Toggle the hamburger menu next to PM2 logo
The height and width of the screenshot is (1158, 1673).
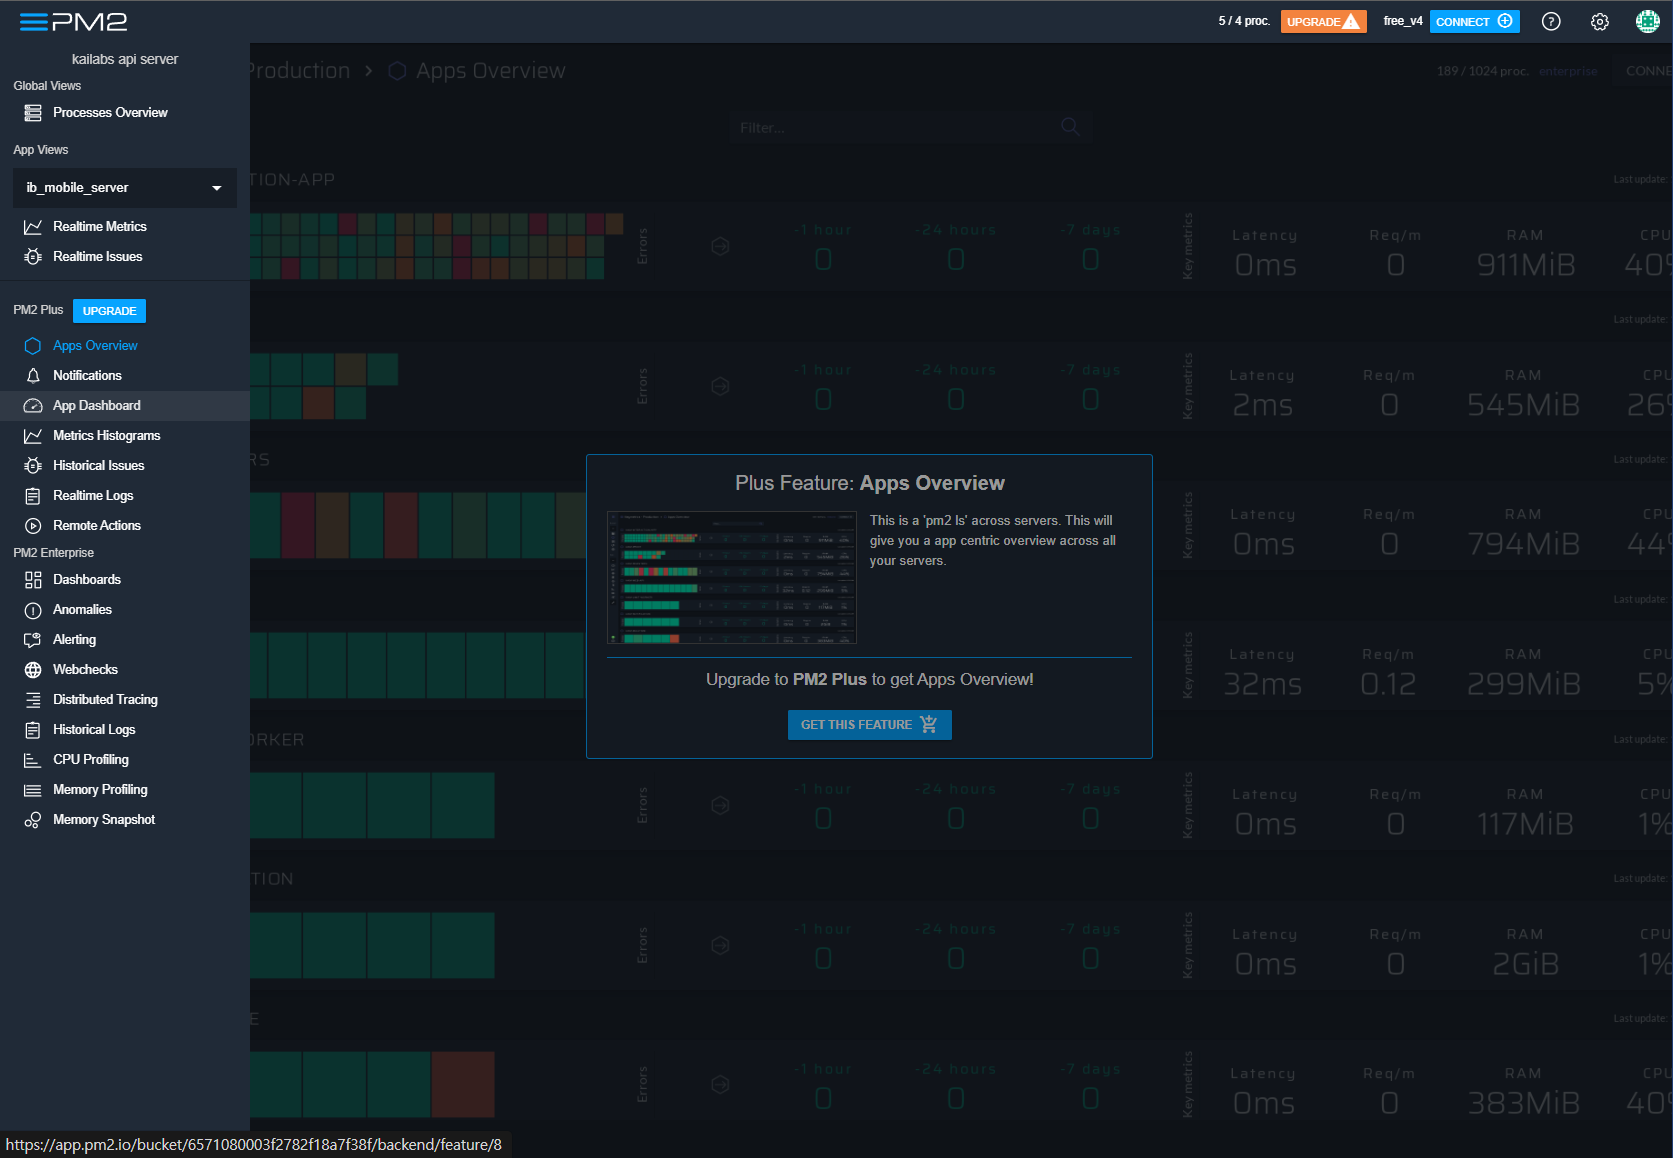coord(33,22)
